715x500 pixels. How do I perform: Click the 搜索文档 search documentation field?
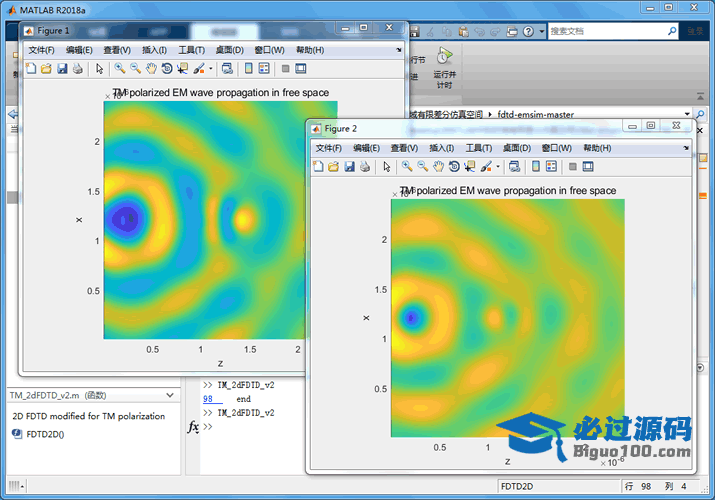[x=608, y=31]
